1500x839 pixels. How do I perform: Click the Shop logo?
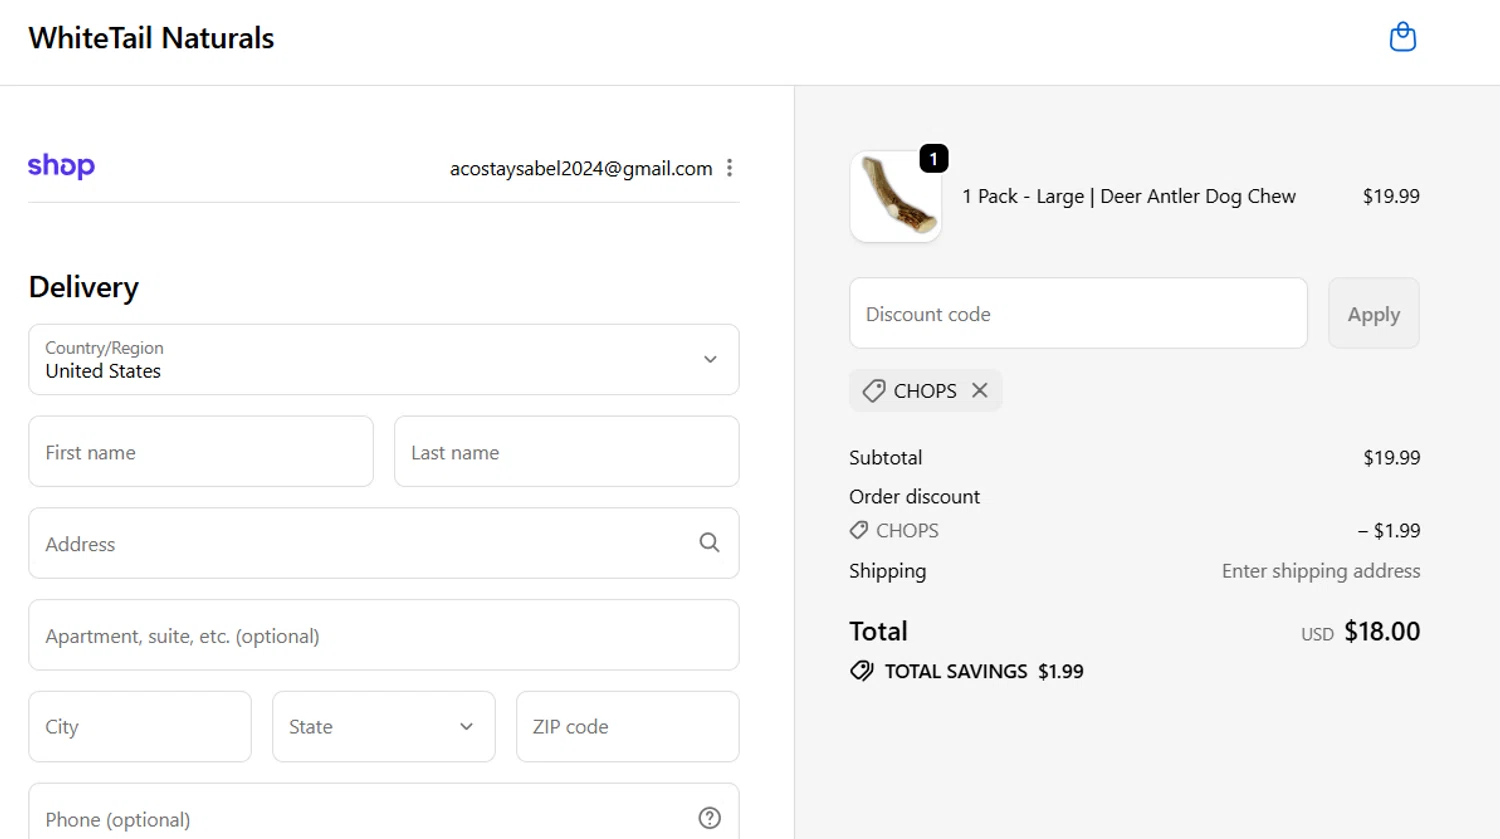[x=61, y=166]
